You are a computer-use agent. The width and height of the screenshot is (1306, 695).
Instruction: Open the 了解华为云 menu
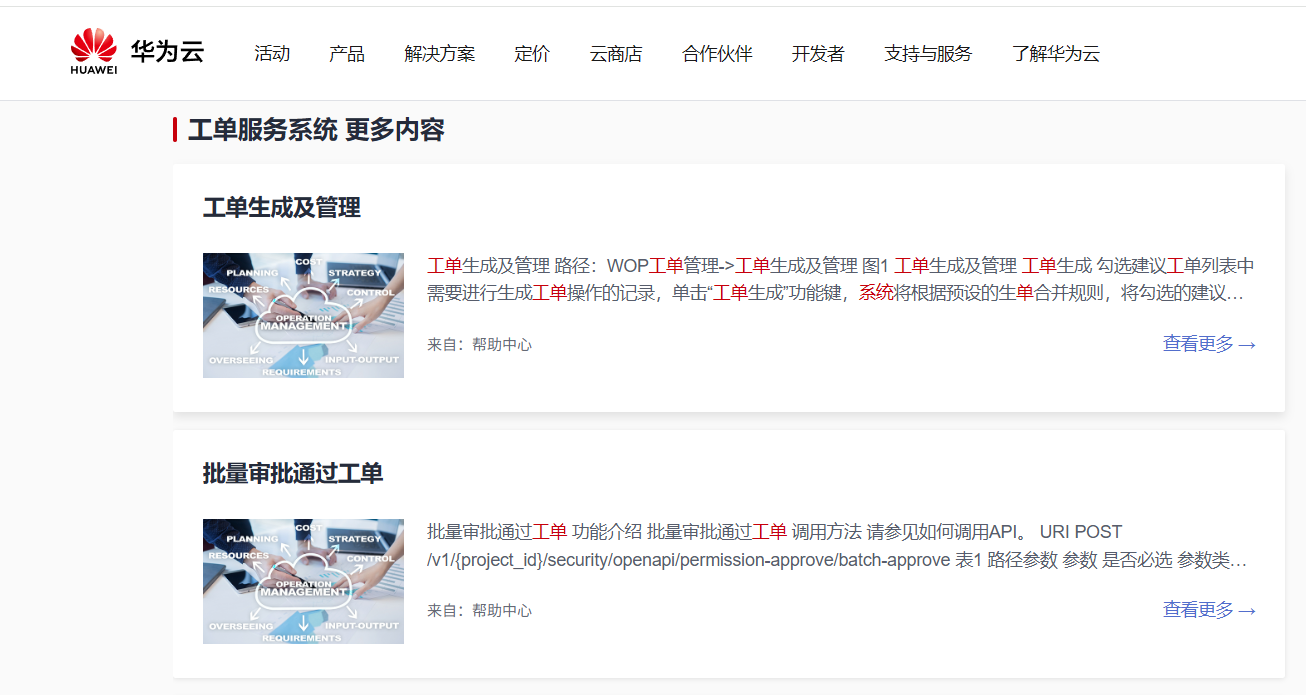[x=1056, y=54]
